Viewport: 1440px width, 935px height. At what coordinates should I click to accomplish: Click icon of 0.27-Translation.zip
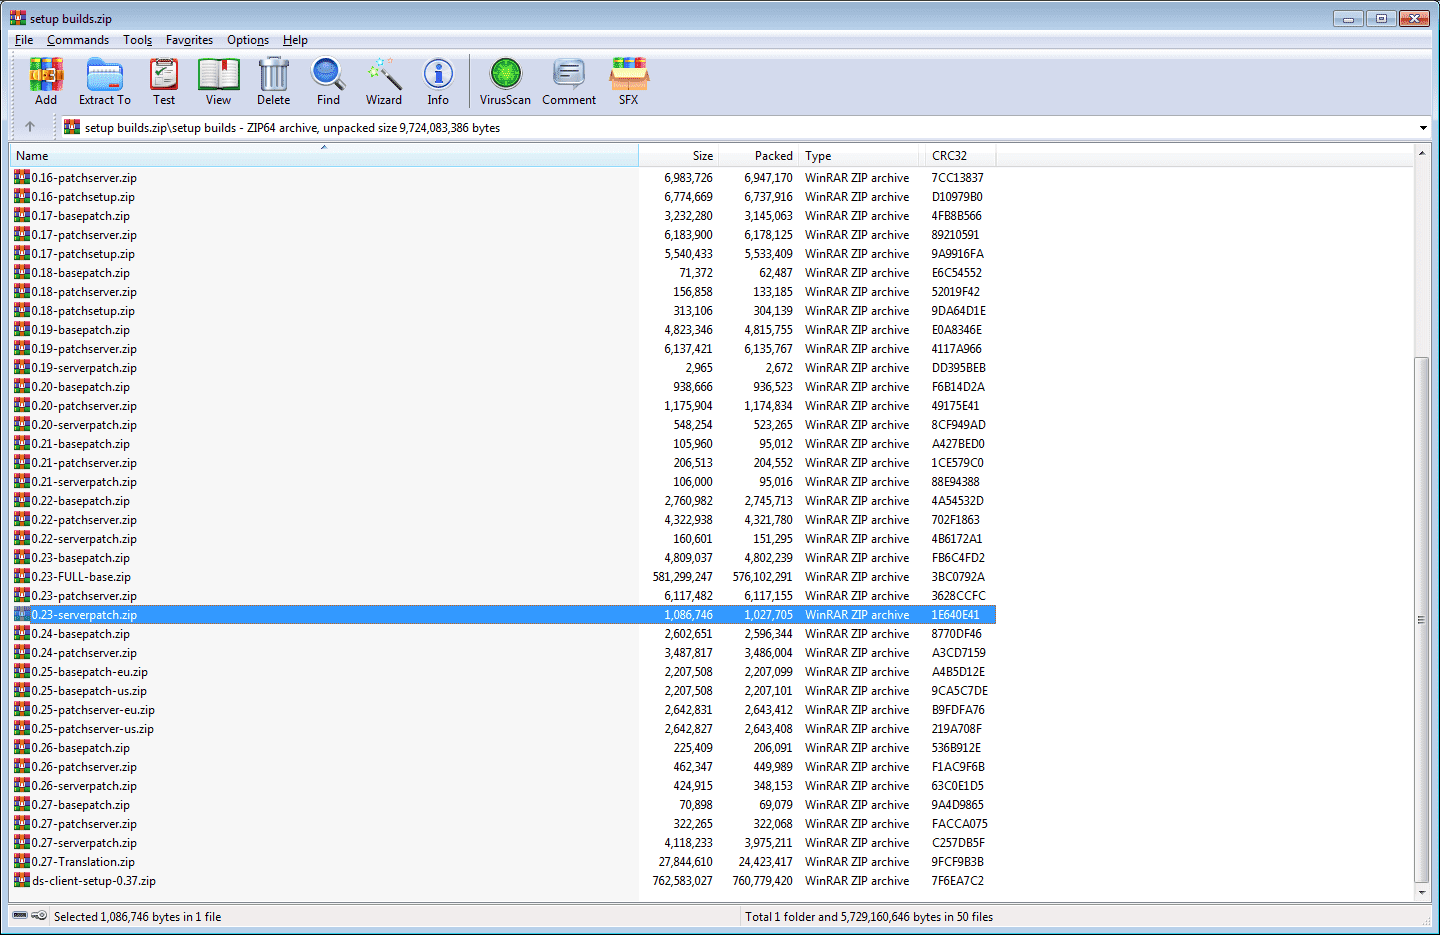coord(22,861)
